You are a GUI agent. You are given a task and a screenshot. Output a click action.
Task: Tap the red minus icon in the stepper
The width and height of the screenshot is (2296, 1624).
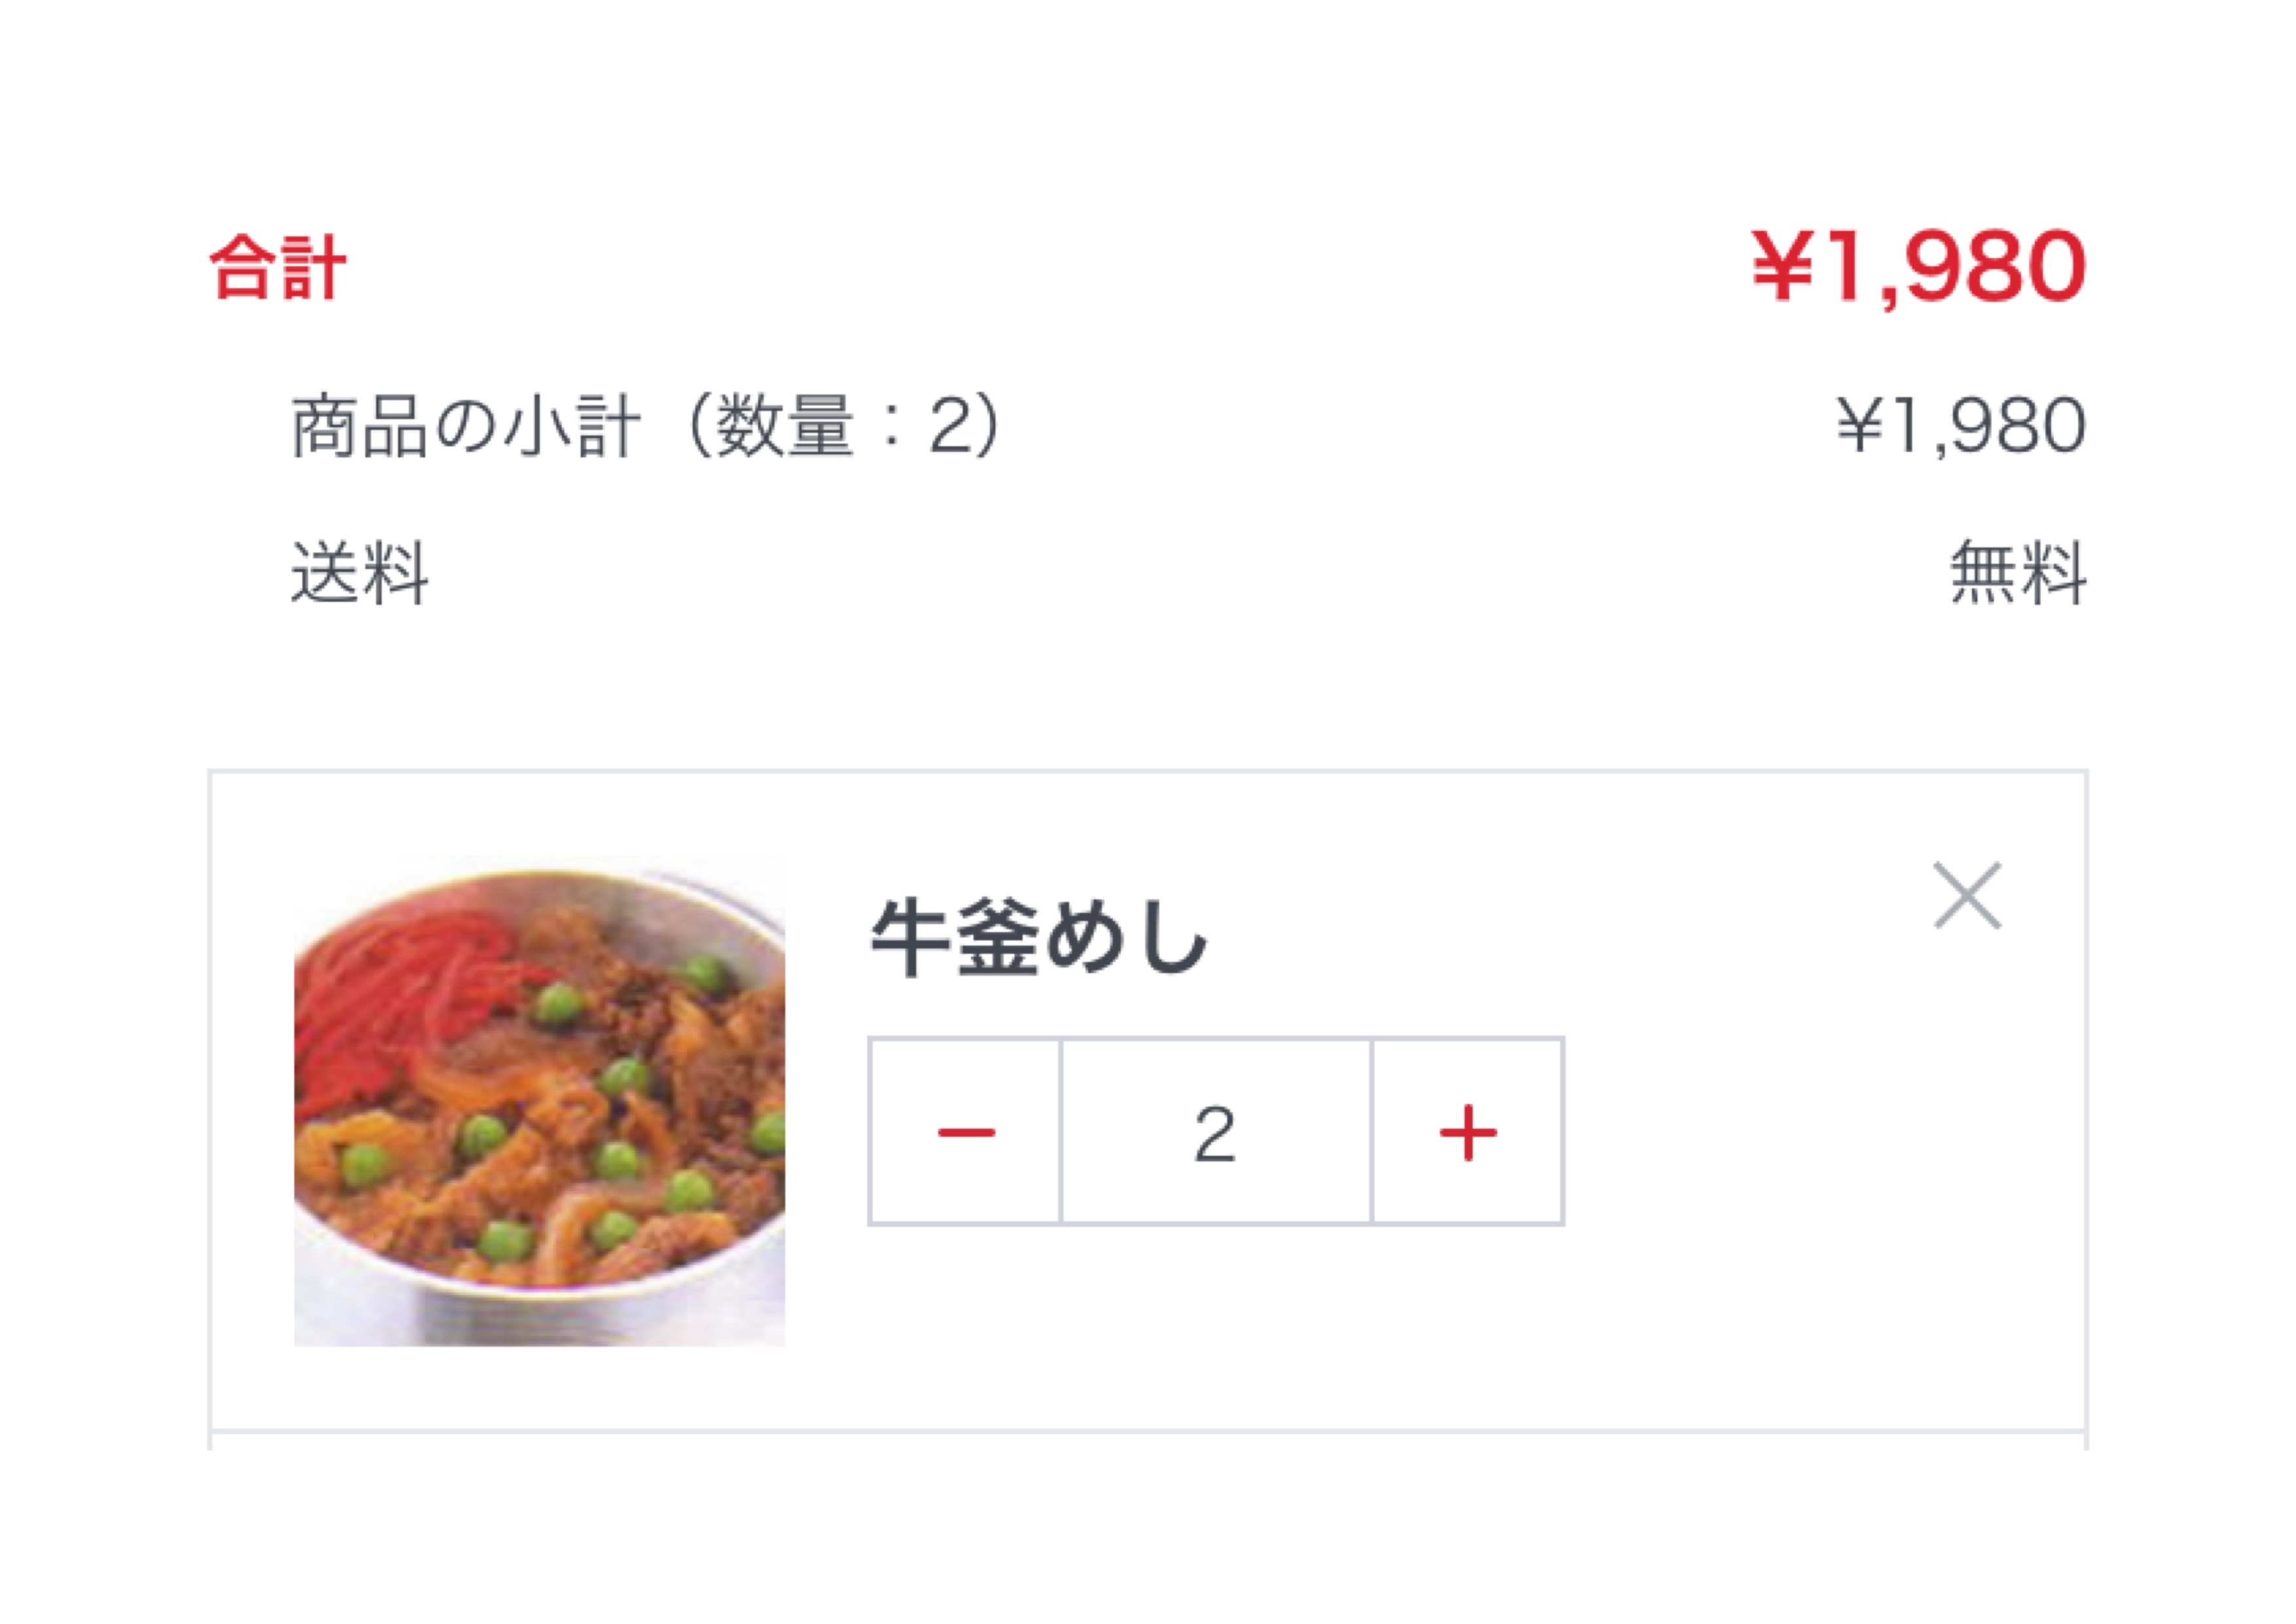966,1132
